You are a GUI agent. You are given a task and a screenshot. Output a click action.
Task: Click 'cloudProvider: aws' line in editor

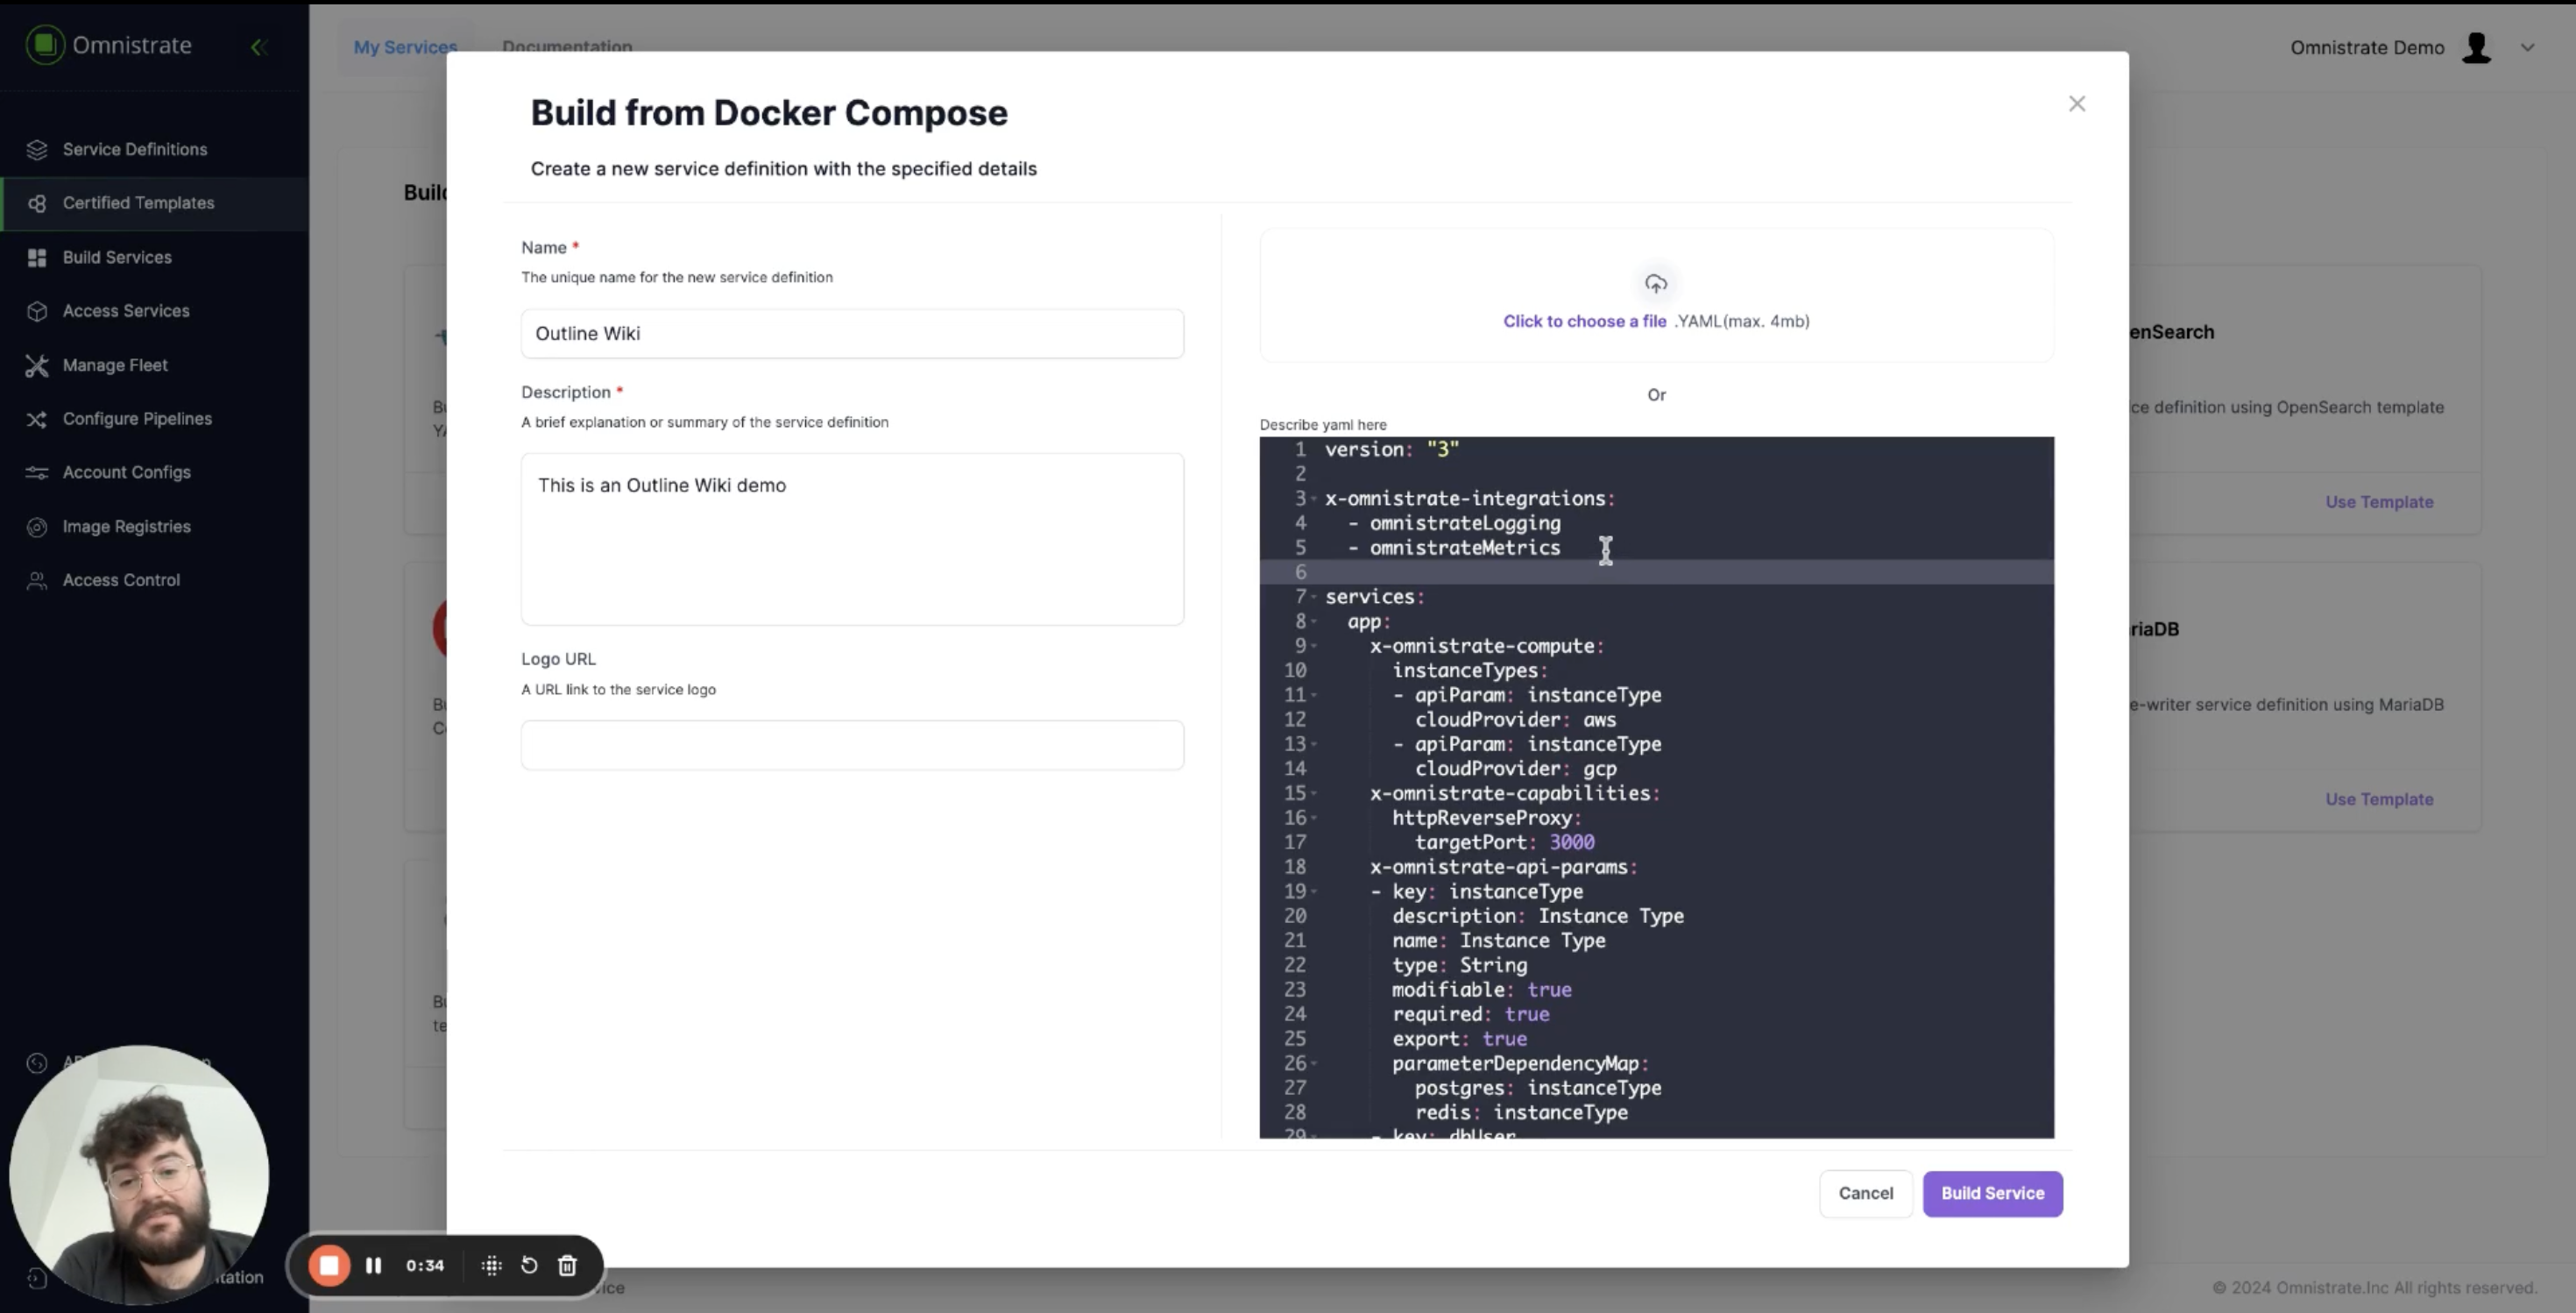click(1515, 719)
